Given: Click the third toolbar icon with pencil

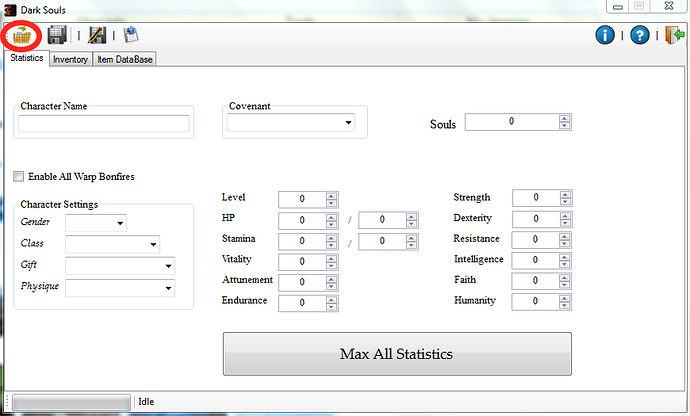Looking at the screenshot, I should [97, 35].
